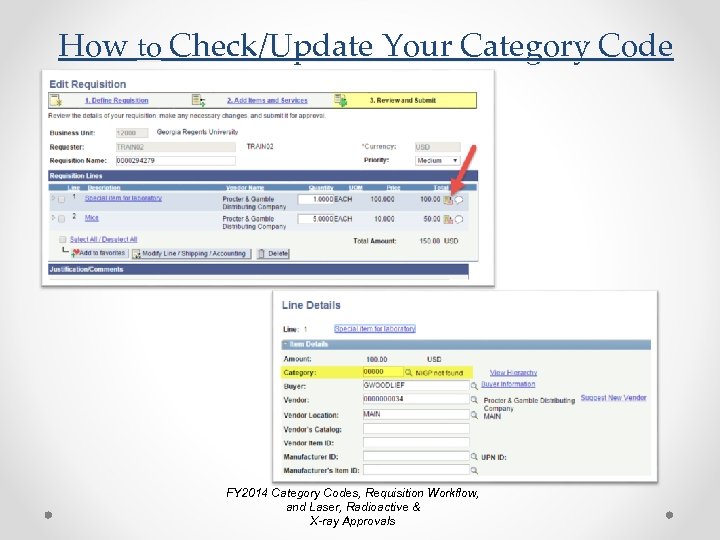720x540 pixels.
Task: Tick the checkbox for the Mice line
Action: click(62, 219)
